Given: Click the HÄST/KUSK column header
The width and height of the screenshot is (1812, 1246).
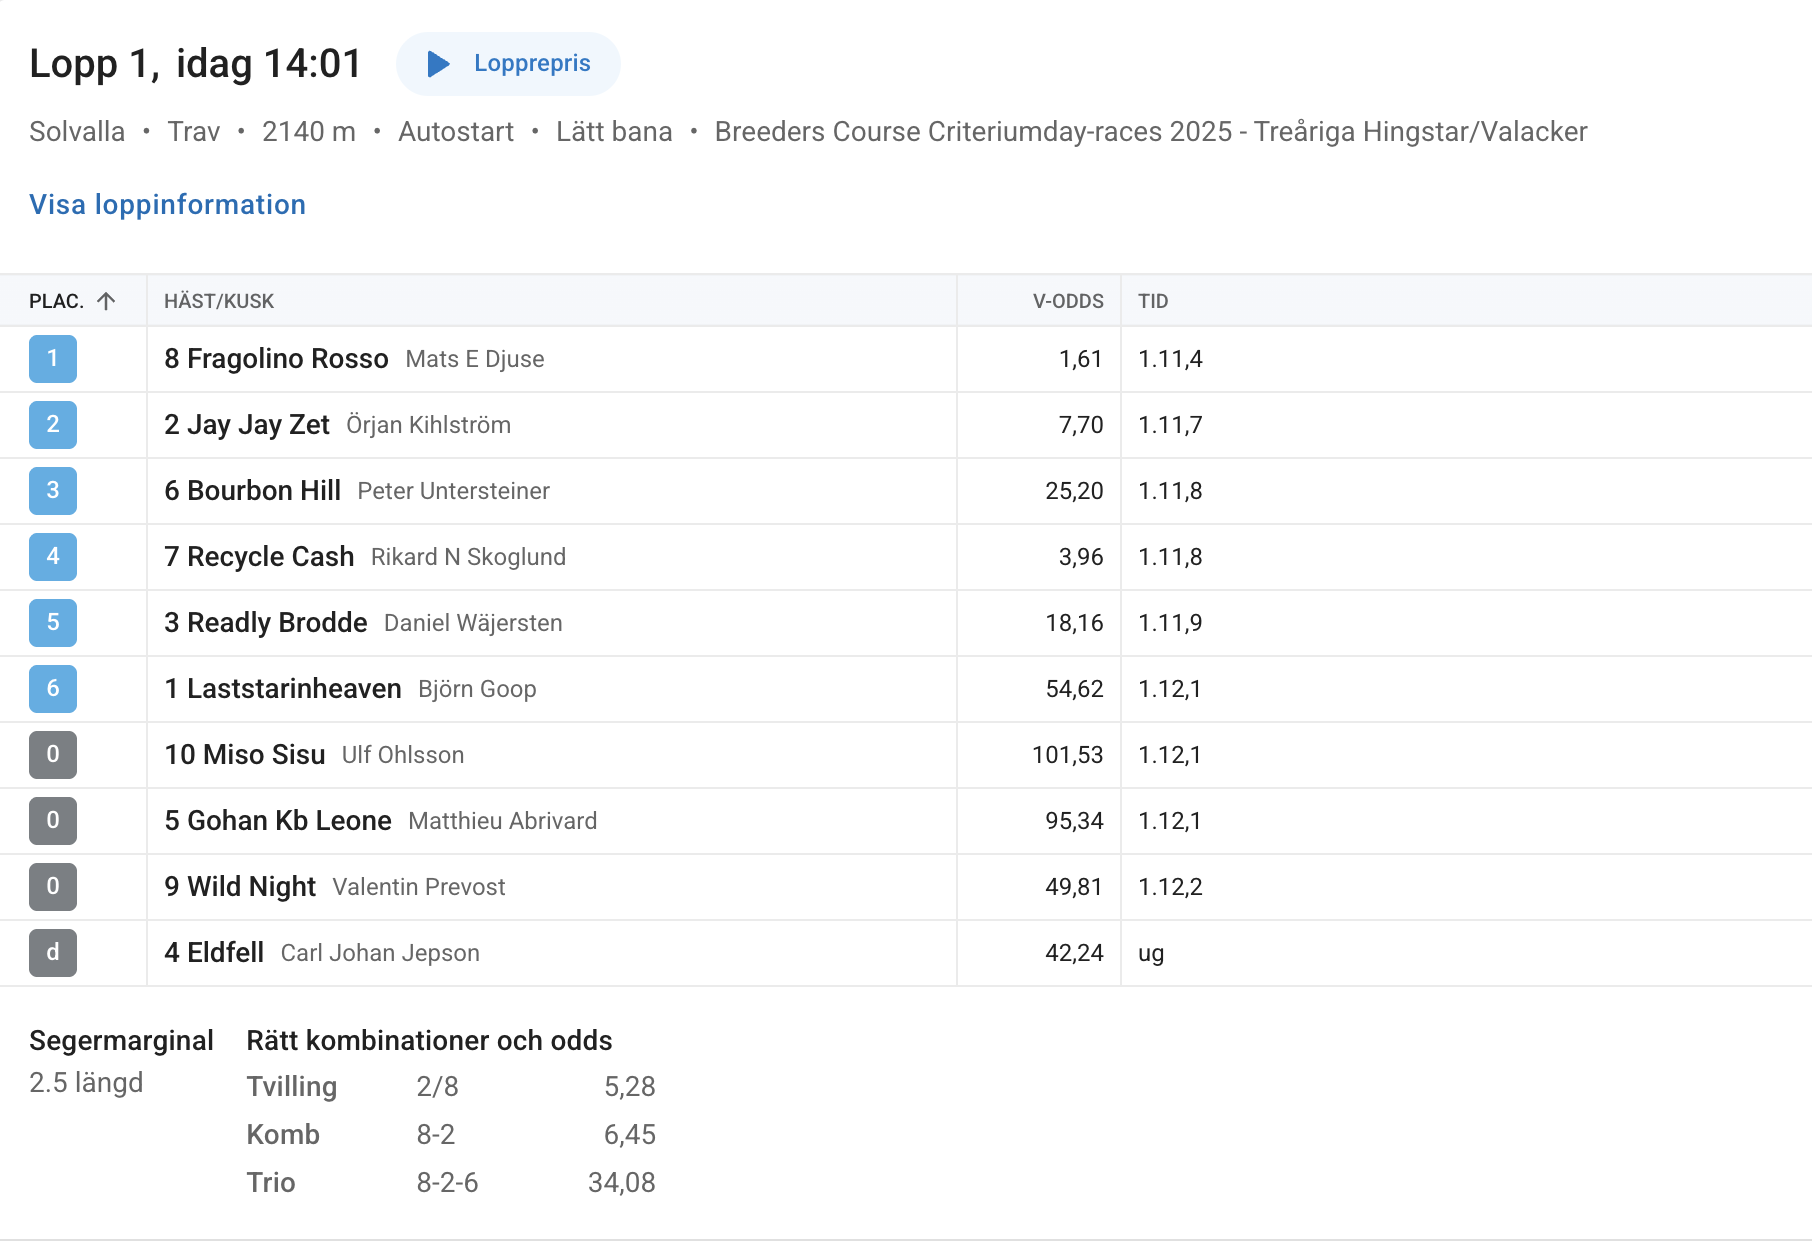Looking at the screenshot, I should pyautogui.click(x=219, y=301).
